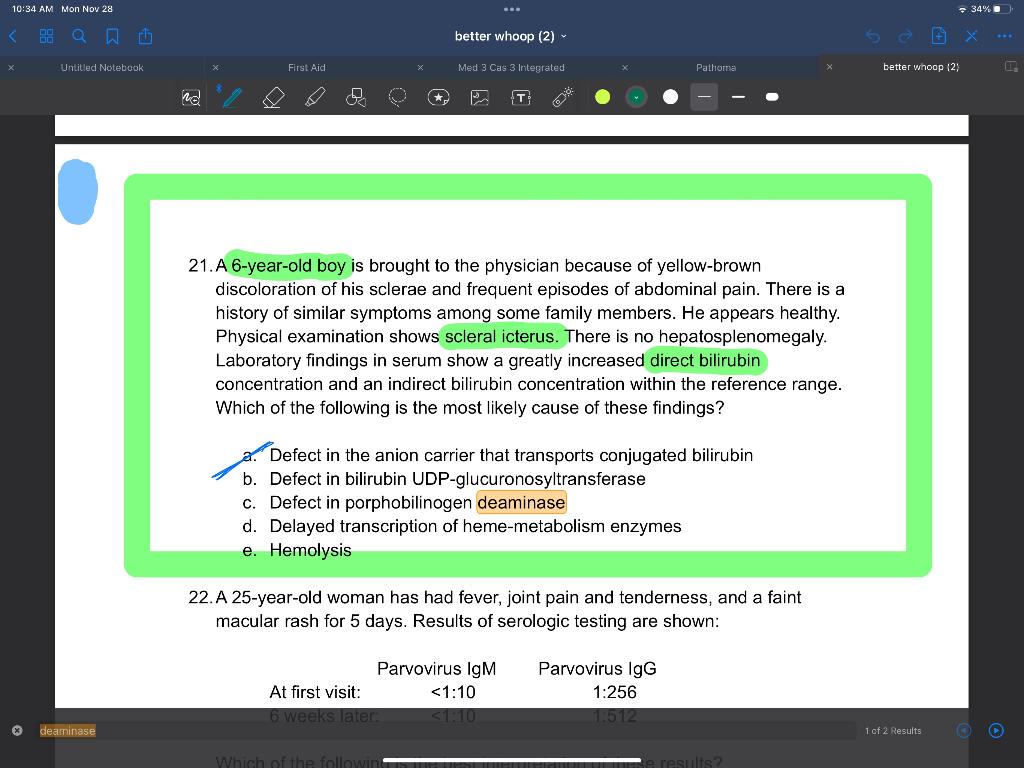Select the Text box tool
Image resolution: width=1024 pixels, height=768 pixels.
(520, 98)
